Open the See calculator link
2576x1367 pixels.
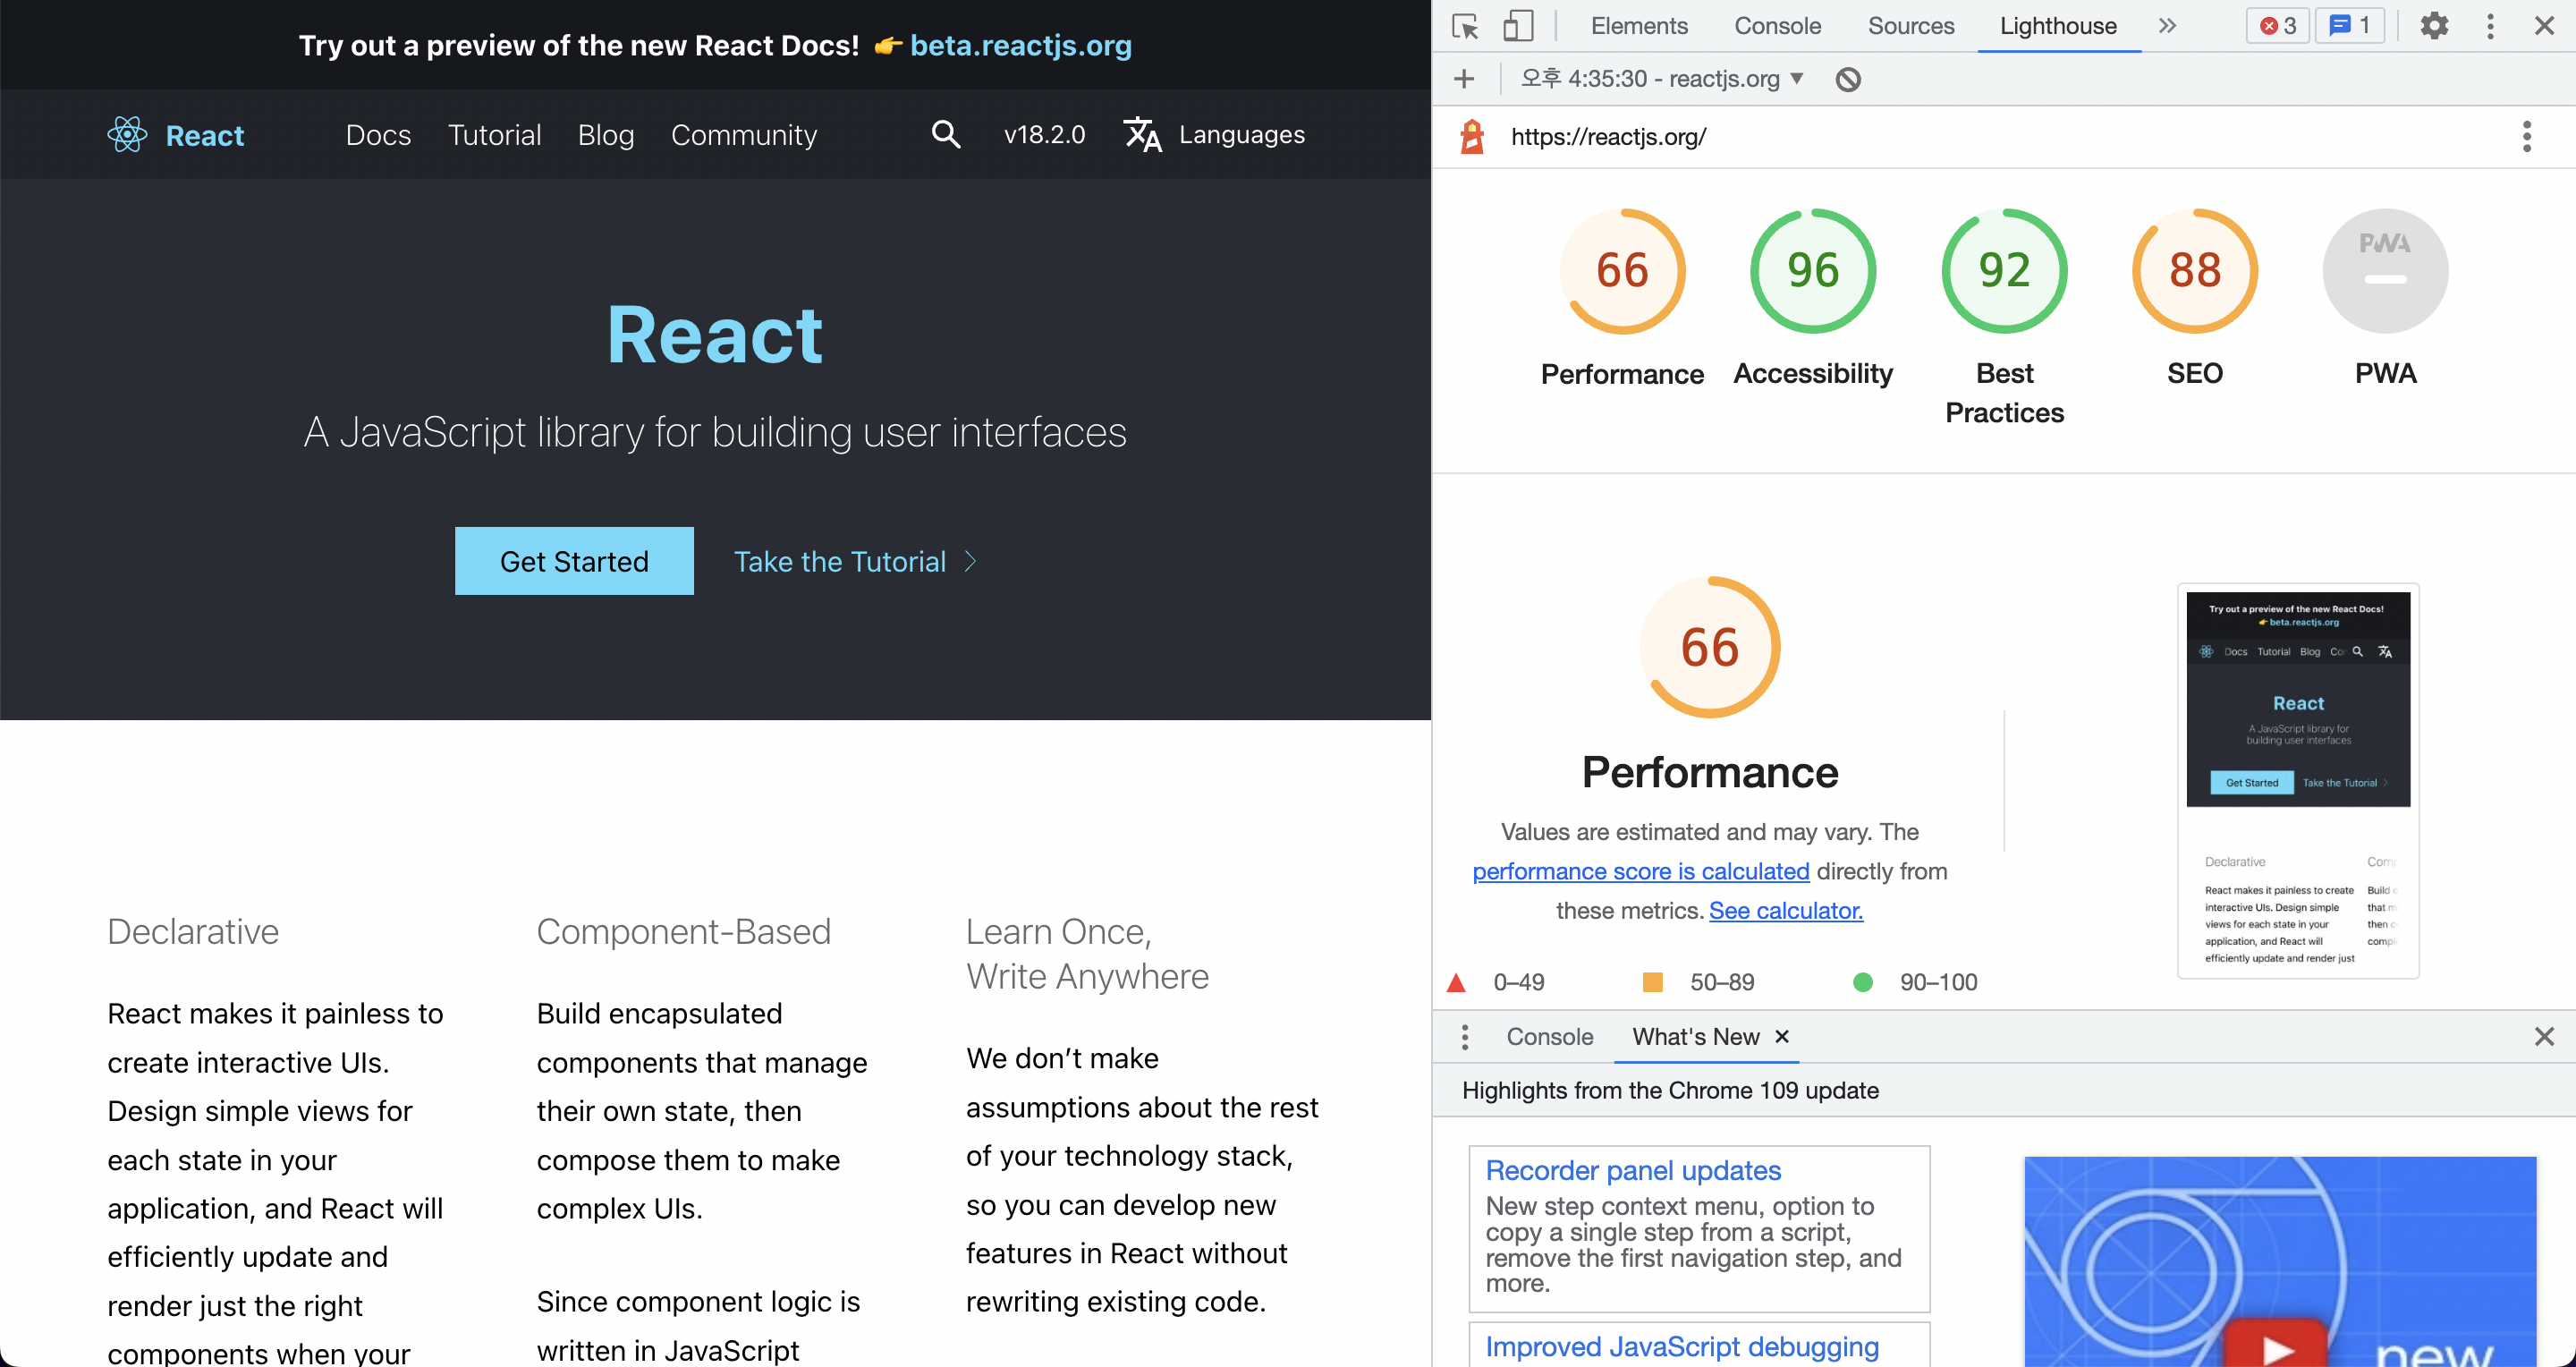[1785, 911]
